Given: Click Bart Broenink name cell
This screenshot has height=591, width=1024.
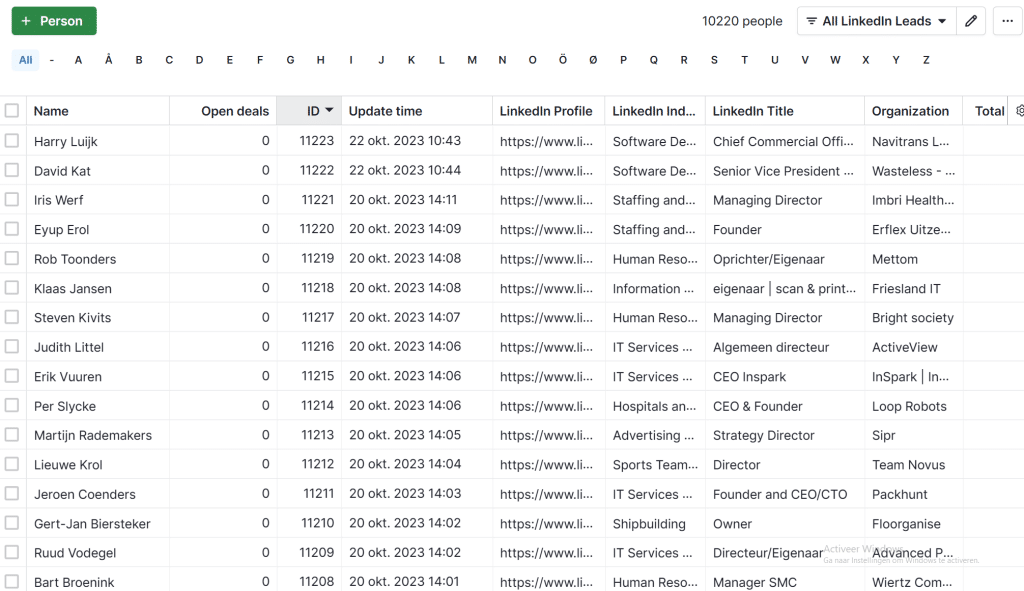Looking at the screenshot, I should coord(74,582).
